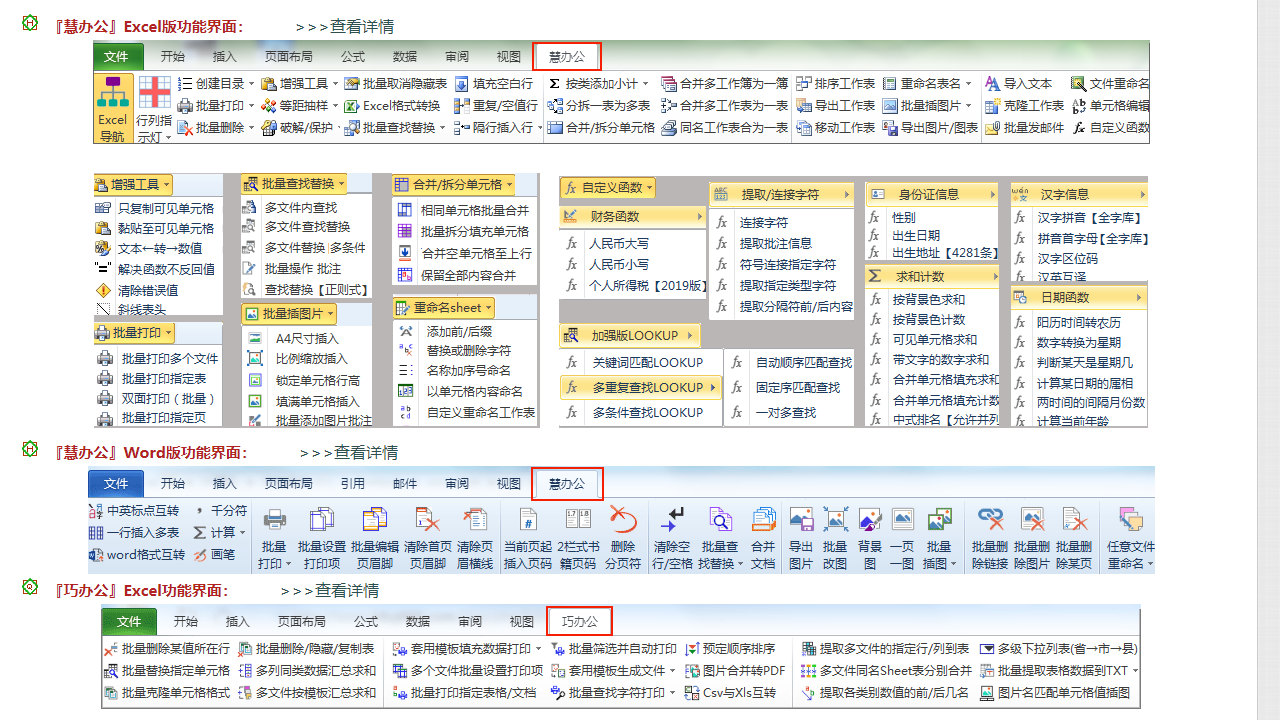Switch to 慧办公 tab in the Word ribbon
Screen dimensions: 1280x720
(x=567, y=483)
